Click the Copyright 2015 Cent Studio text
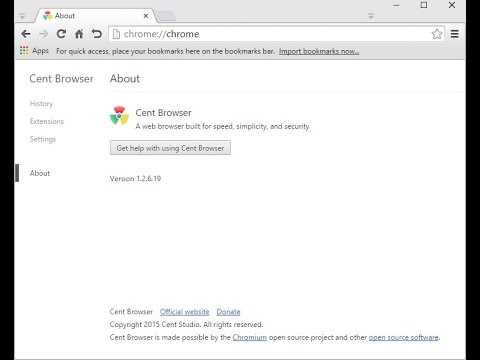This screenshot has width=480, height=360. point(186,324)
